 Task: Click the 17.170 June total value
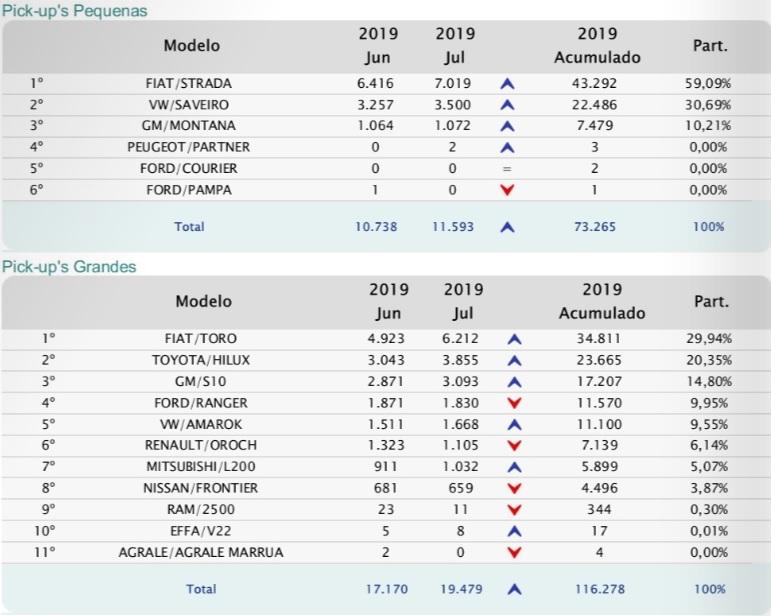click(x=387, y=589)
